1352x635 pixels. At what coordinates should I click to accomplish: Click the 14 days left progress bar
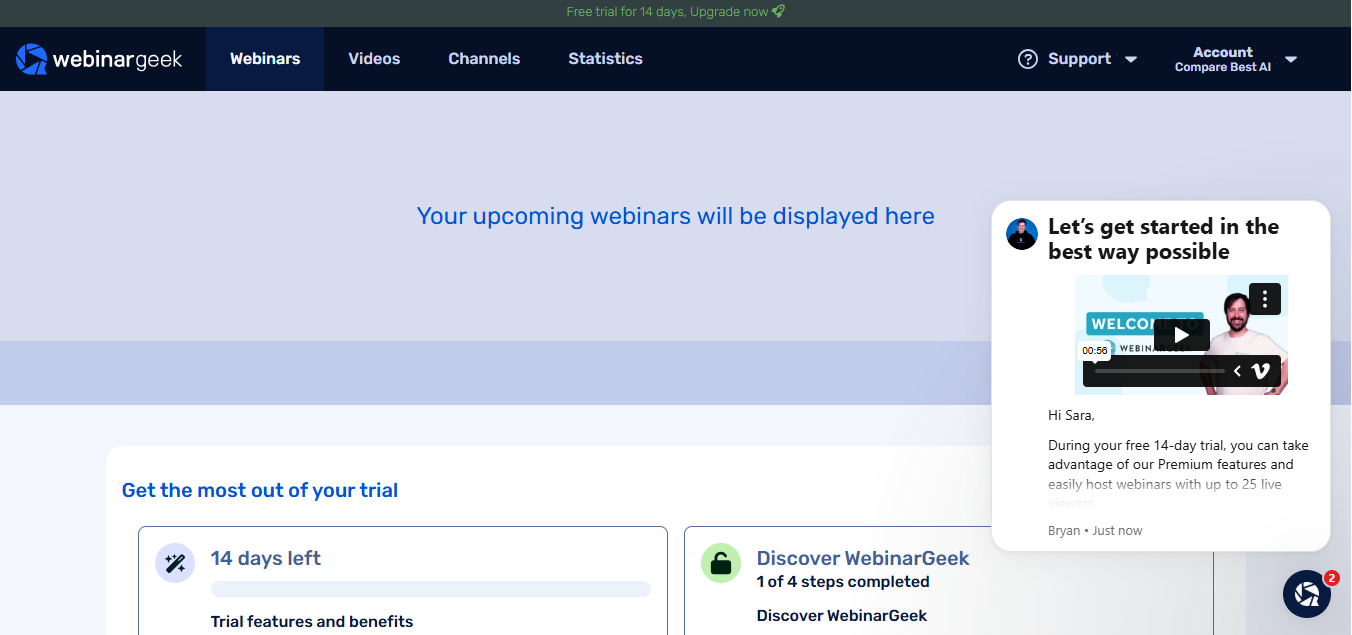tap(431, 589)
